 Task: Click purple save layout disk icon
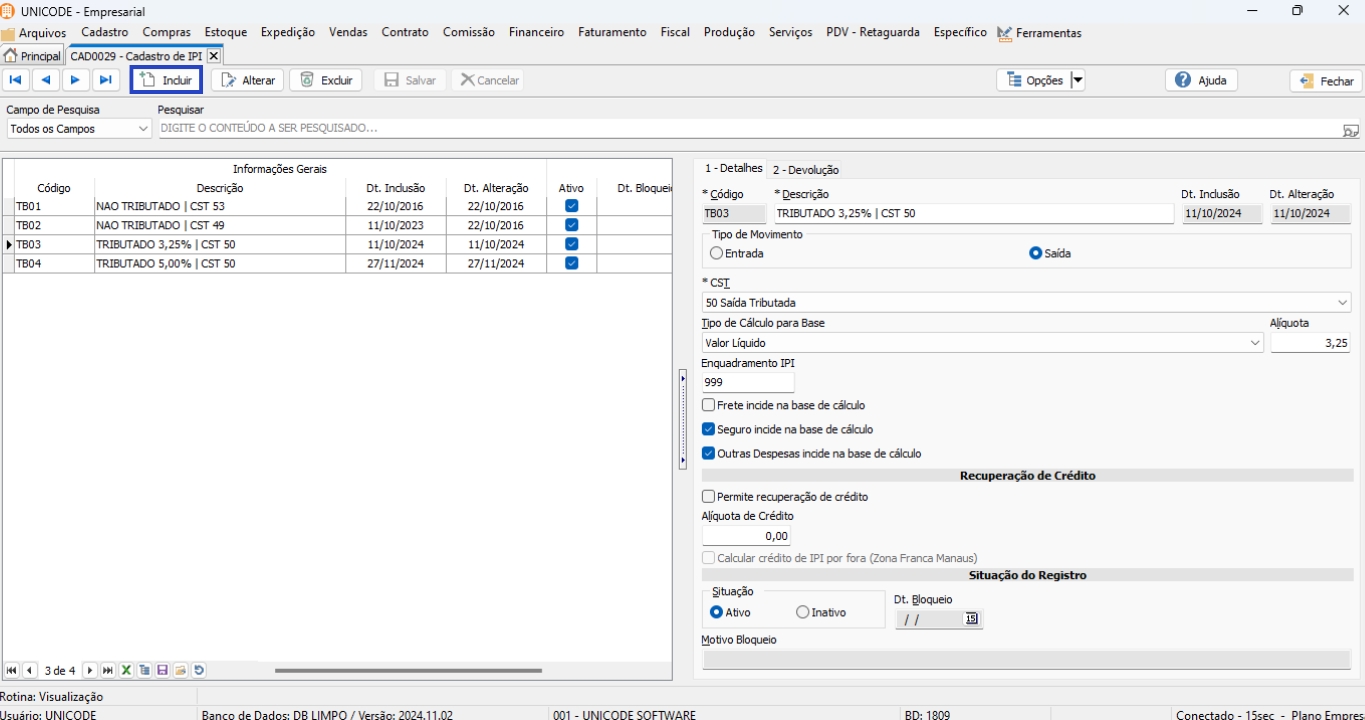(x=162, y=670)
